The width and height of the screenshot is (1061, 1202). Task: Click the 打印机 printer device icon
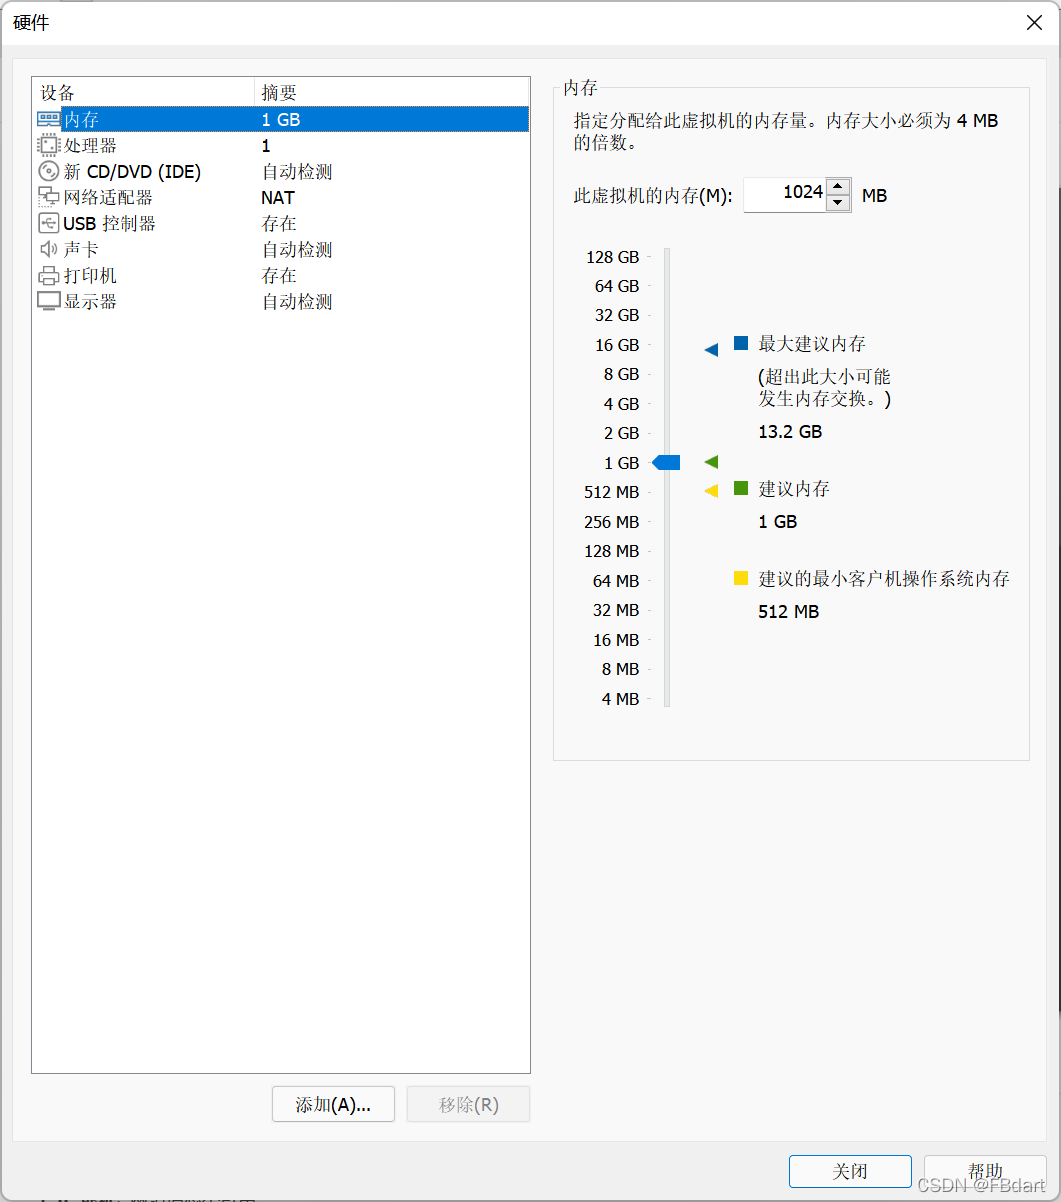point(48,275)
